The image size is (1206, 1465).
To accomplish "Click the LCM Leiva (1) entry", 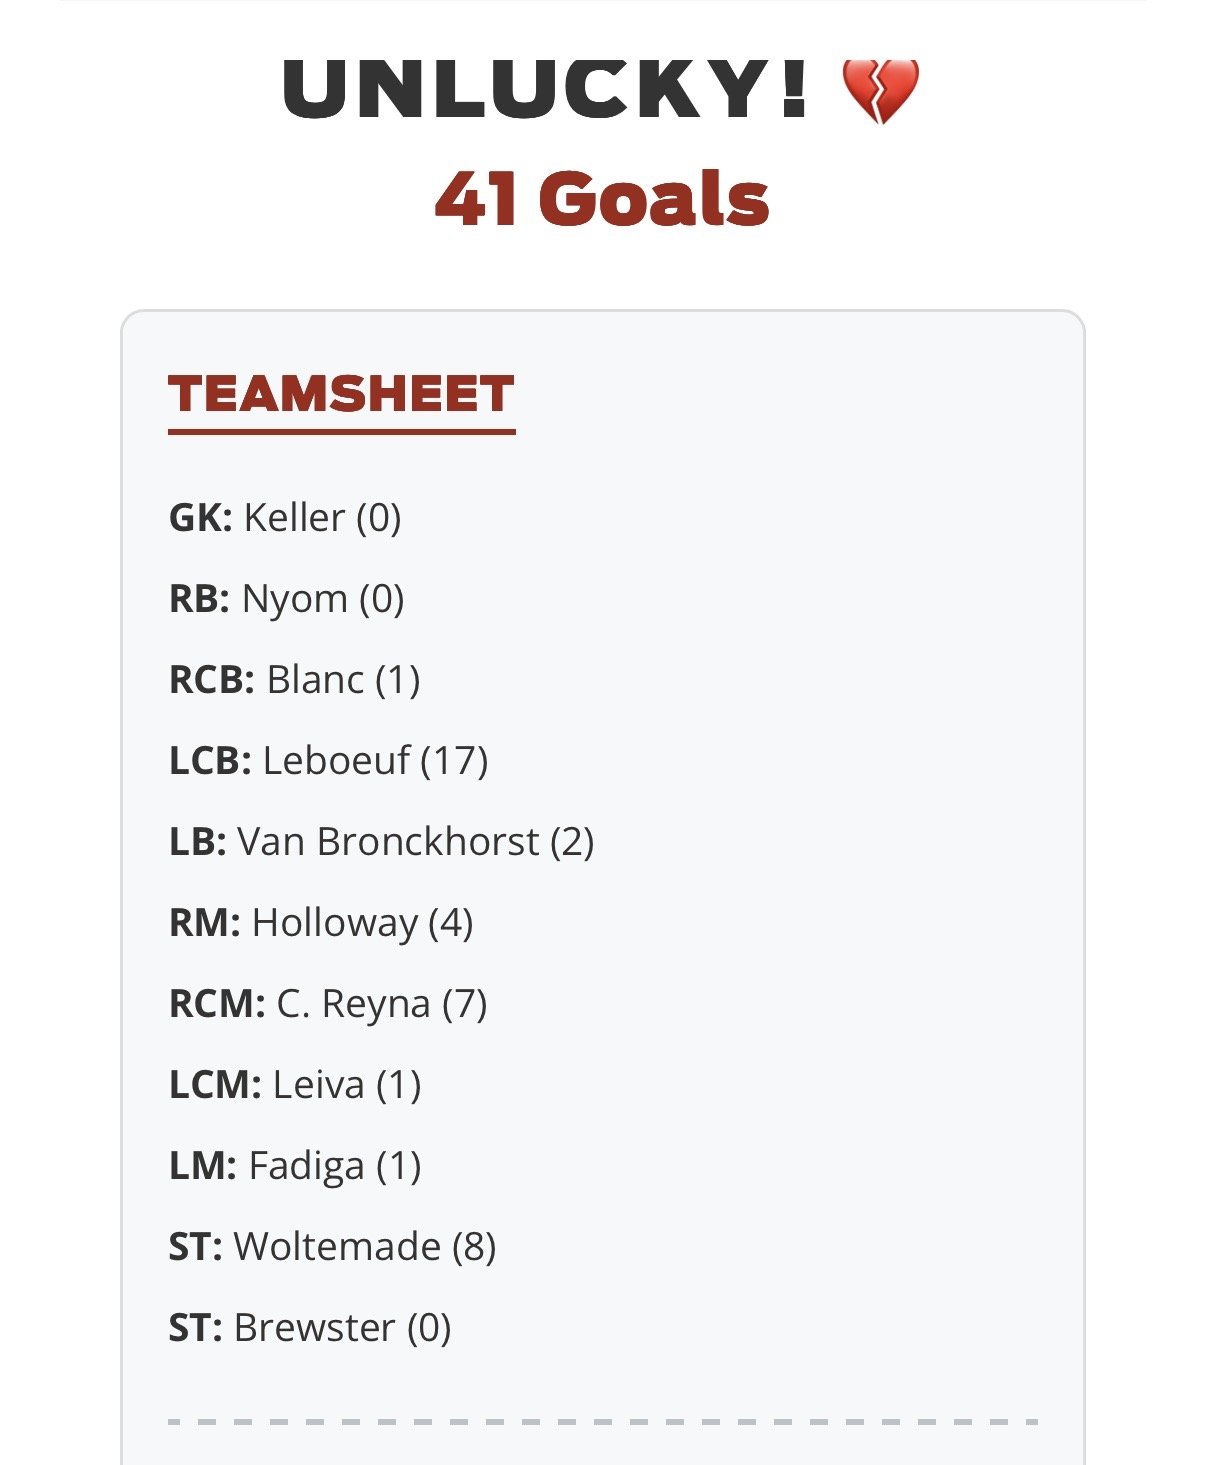I will (x=295, y=1085).
